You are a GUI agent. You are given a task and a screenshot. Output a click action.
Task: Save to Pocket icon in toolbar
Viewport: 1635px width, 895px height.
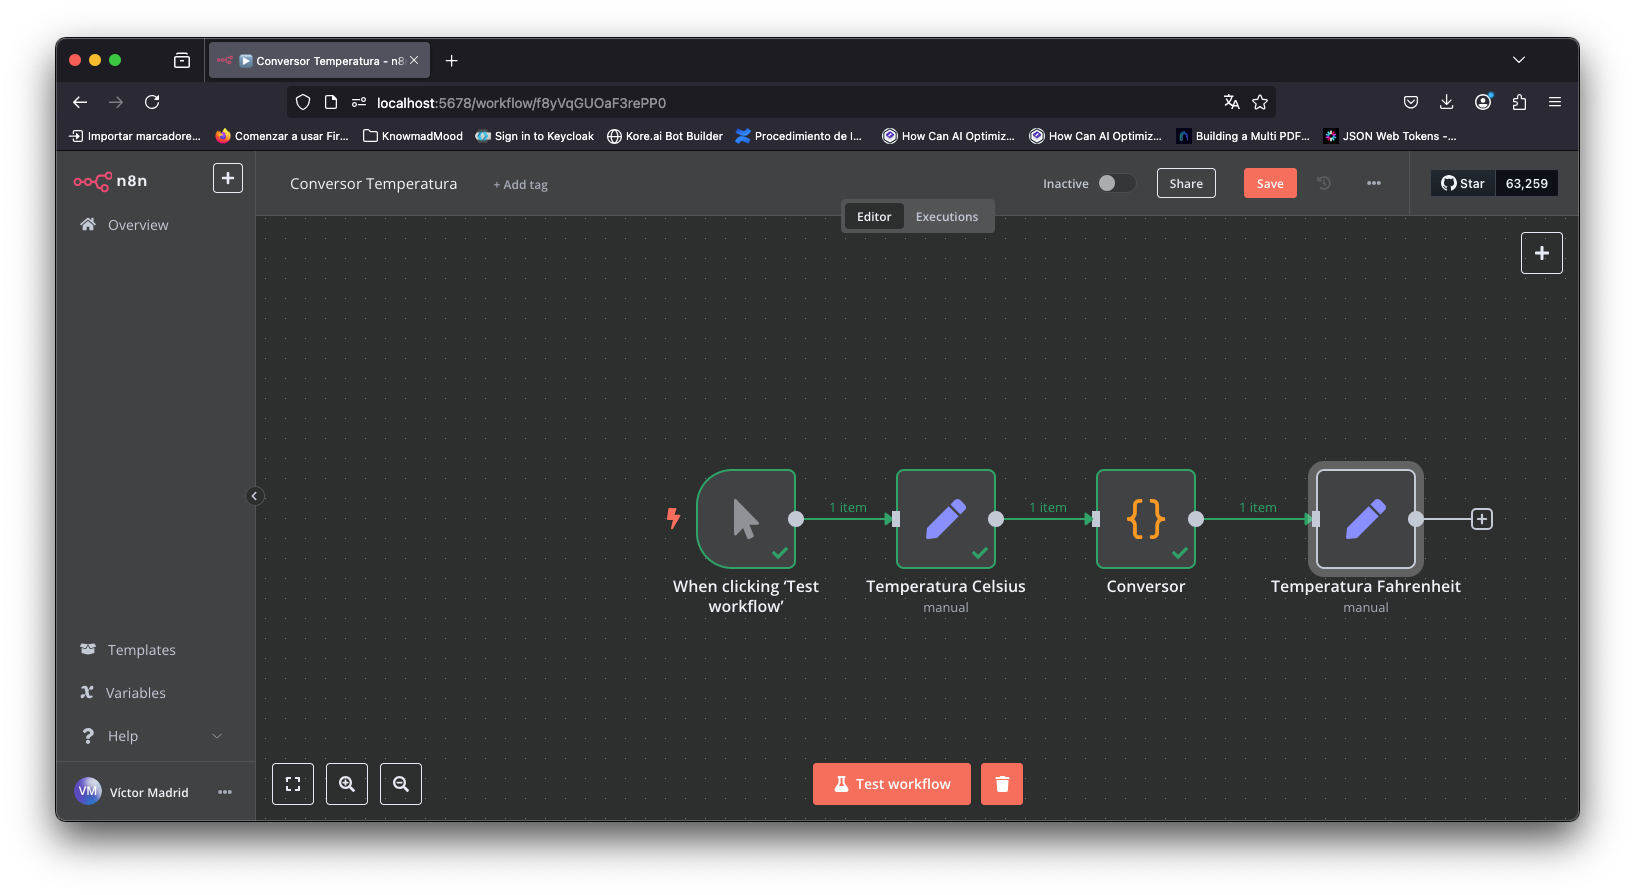1411,102
